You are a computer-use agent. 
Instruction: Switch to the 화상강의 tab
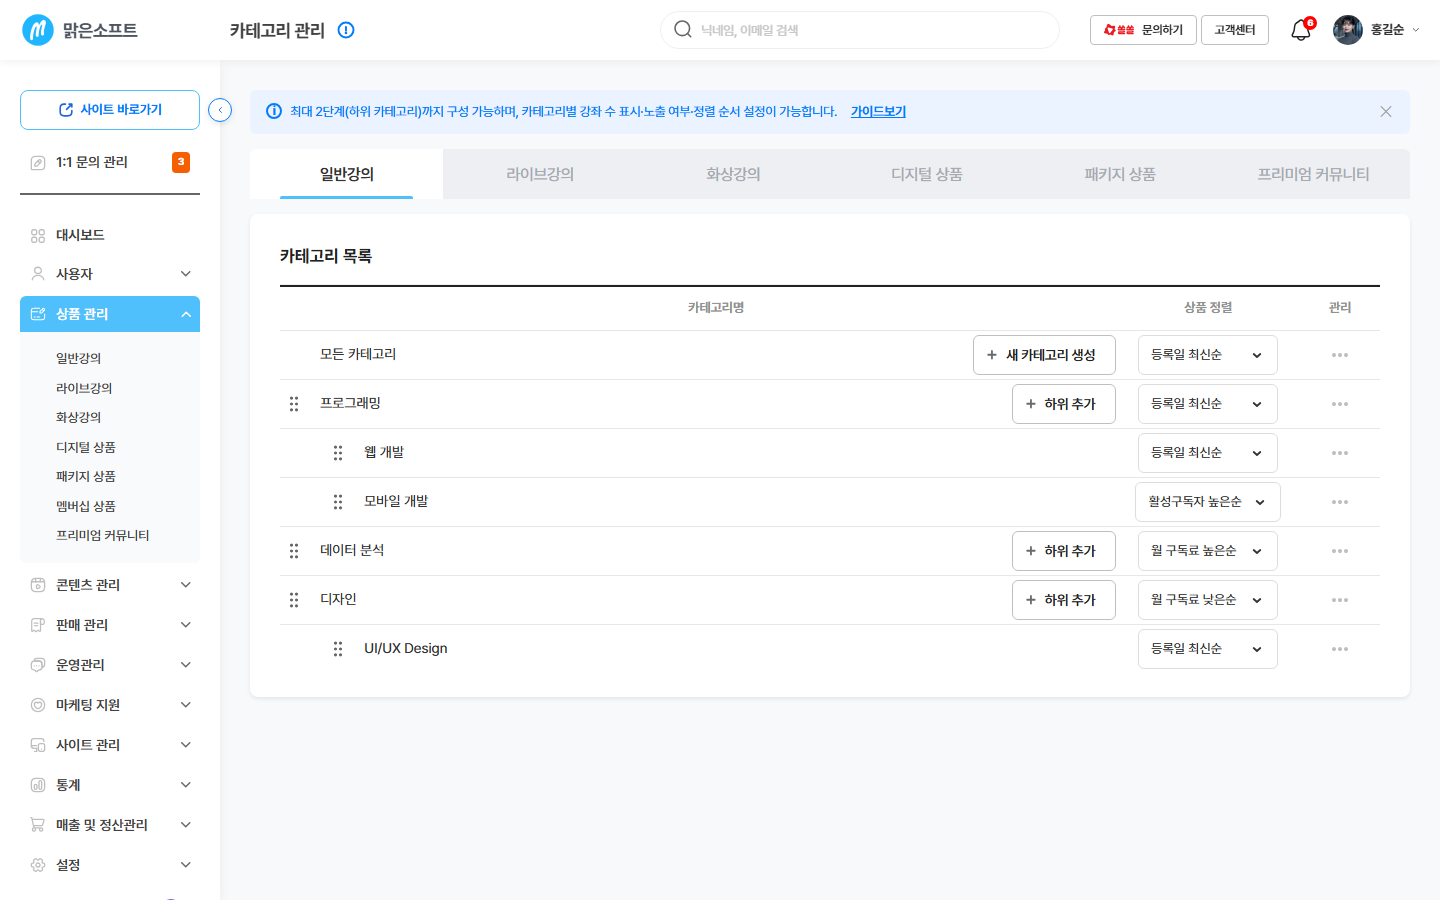pos(733,174)
